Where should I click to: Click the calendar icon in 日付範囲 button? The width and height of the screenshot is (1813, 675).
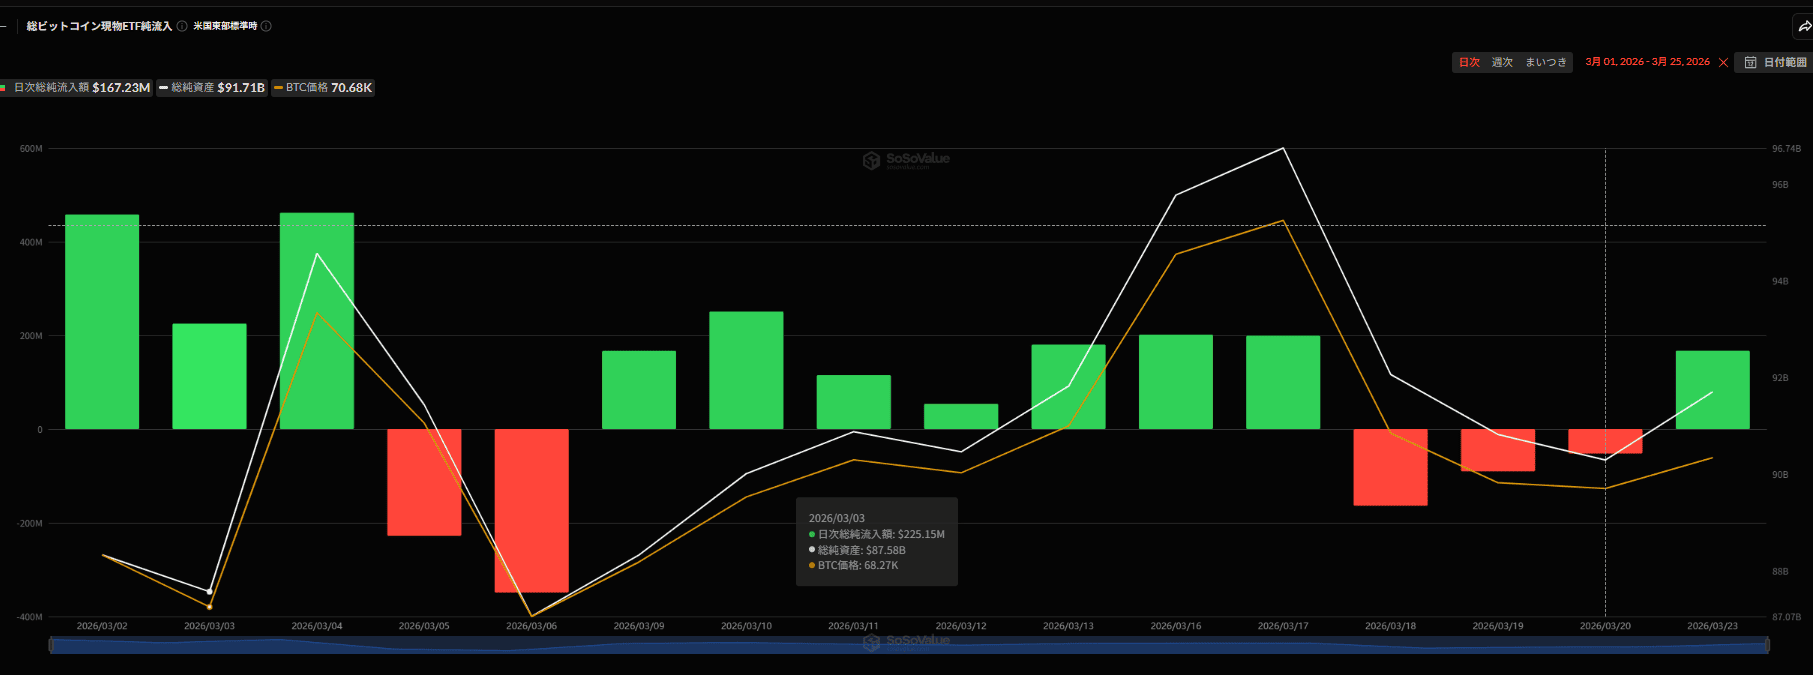point(1750,63)
